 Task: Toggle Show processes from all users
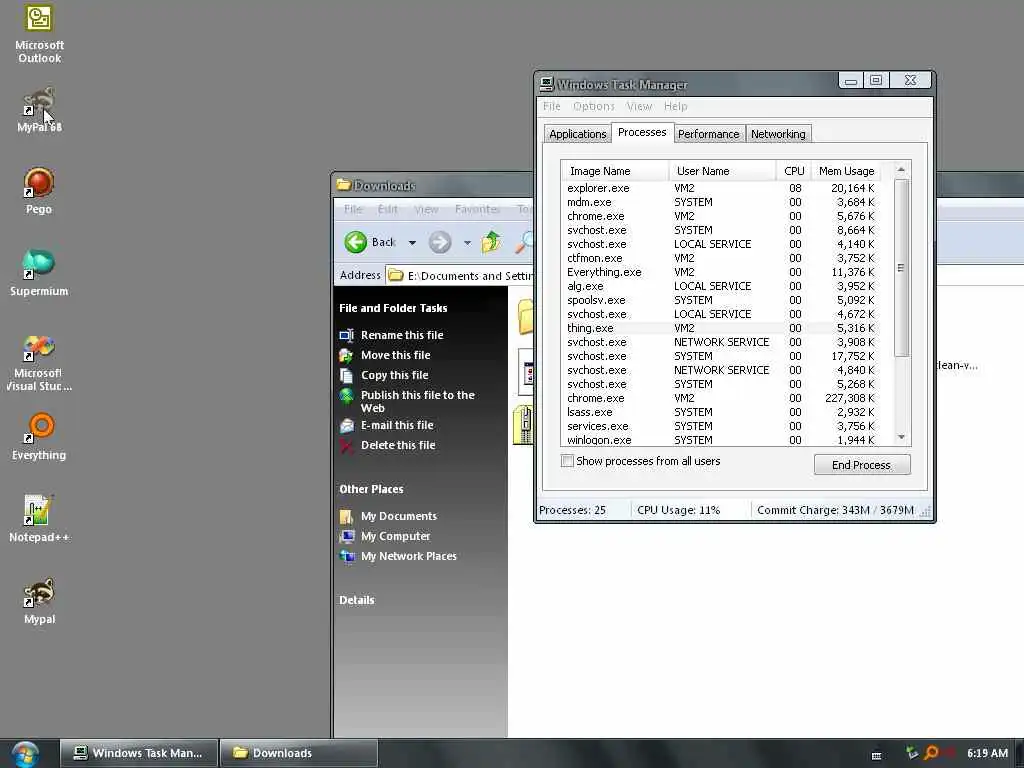568,461
